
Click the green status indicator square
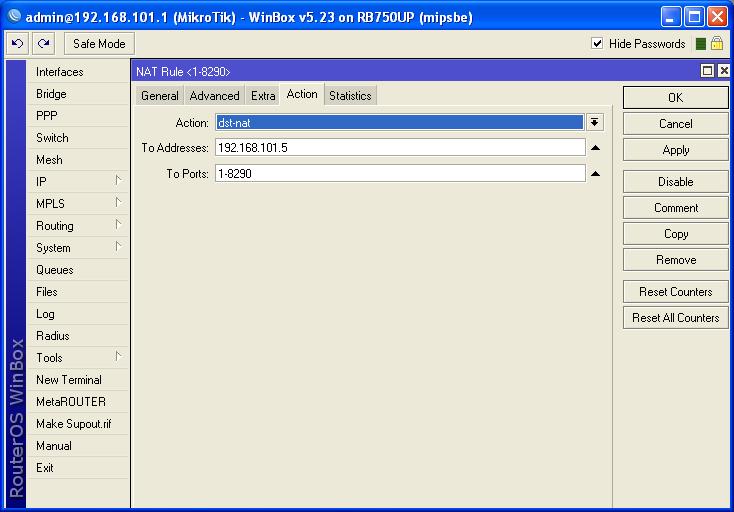(700, 44)
